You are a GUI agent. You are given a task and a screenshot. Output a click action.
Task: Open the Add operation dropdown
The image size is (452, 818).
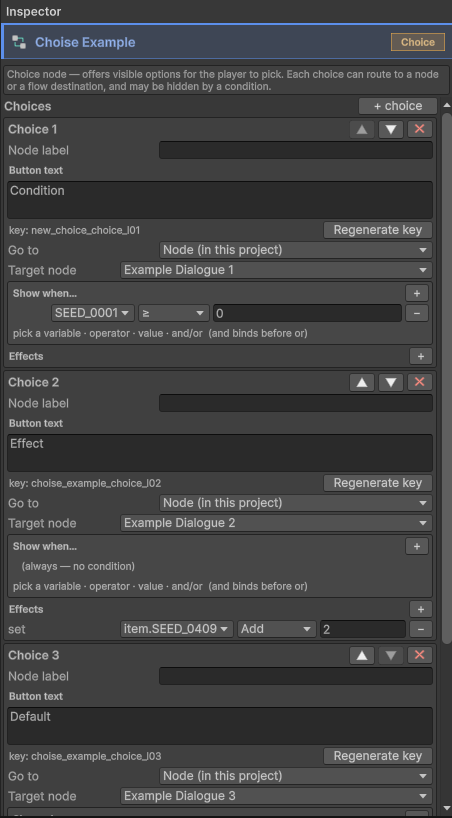coord(277,629)
